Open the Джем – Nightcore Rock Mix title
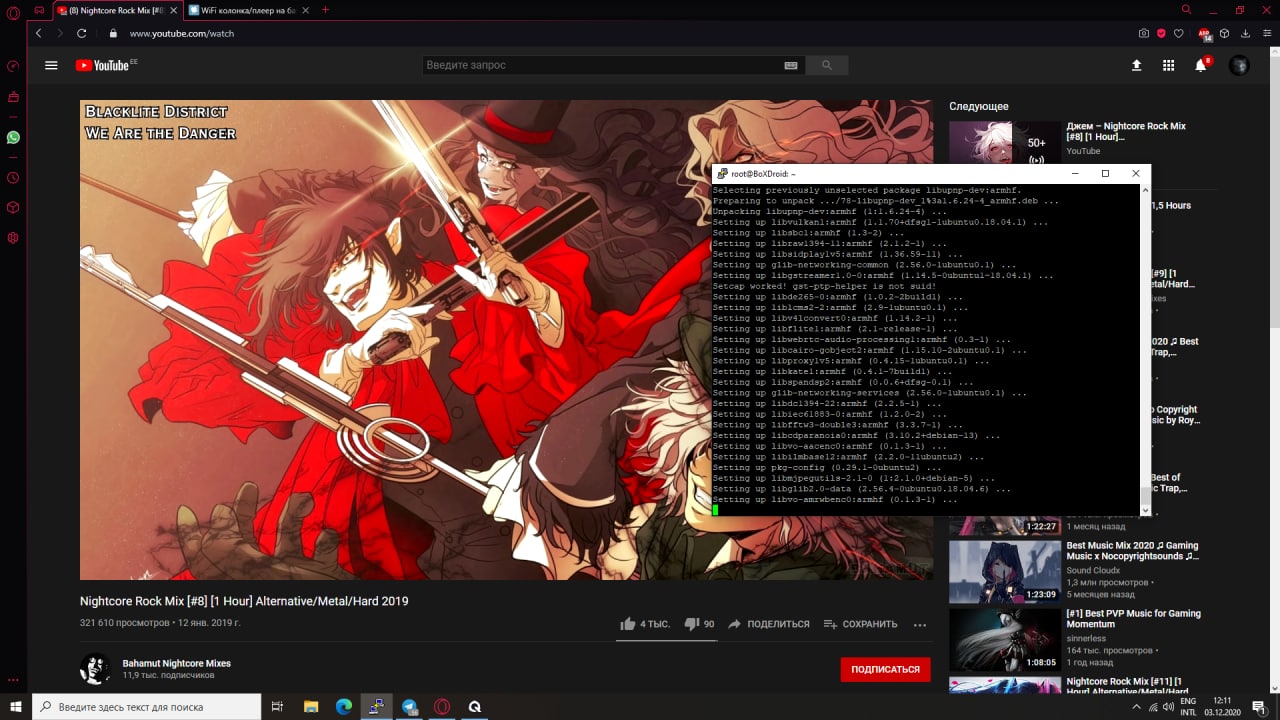Screen dimensions: 1280x720 [x=1126, y=132]
